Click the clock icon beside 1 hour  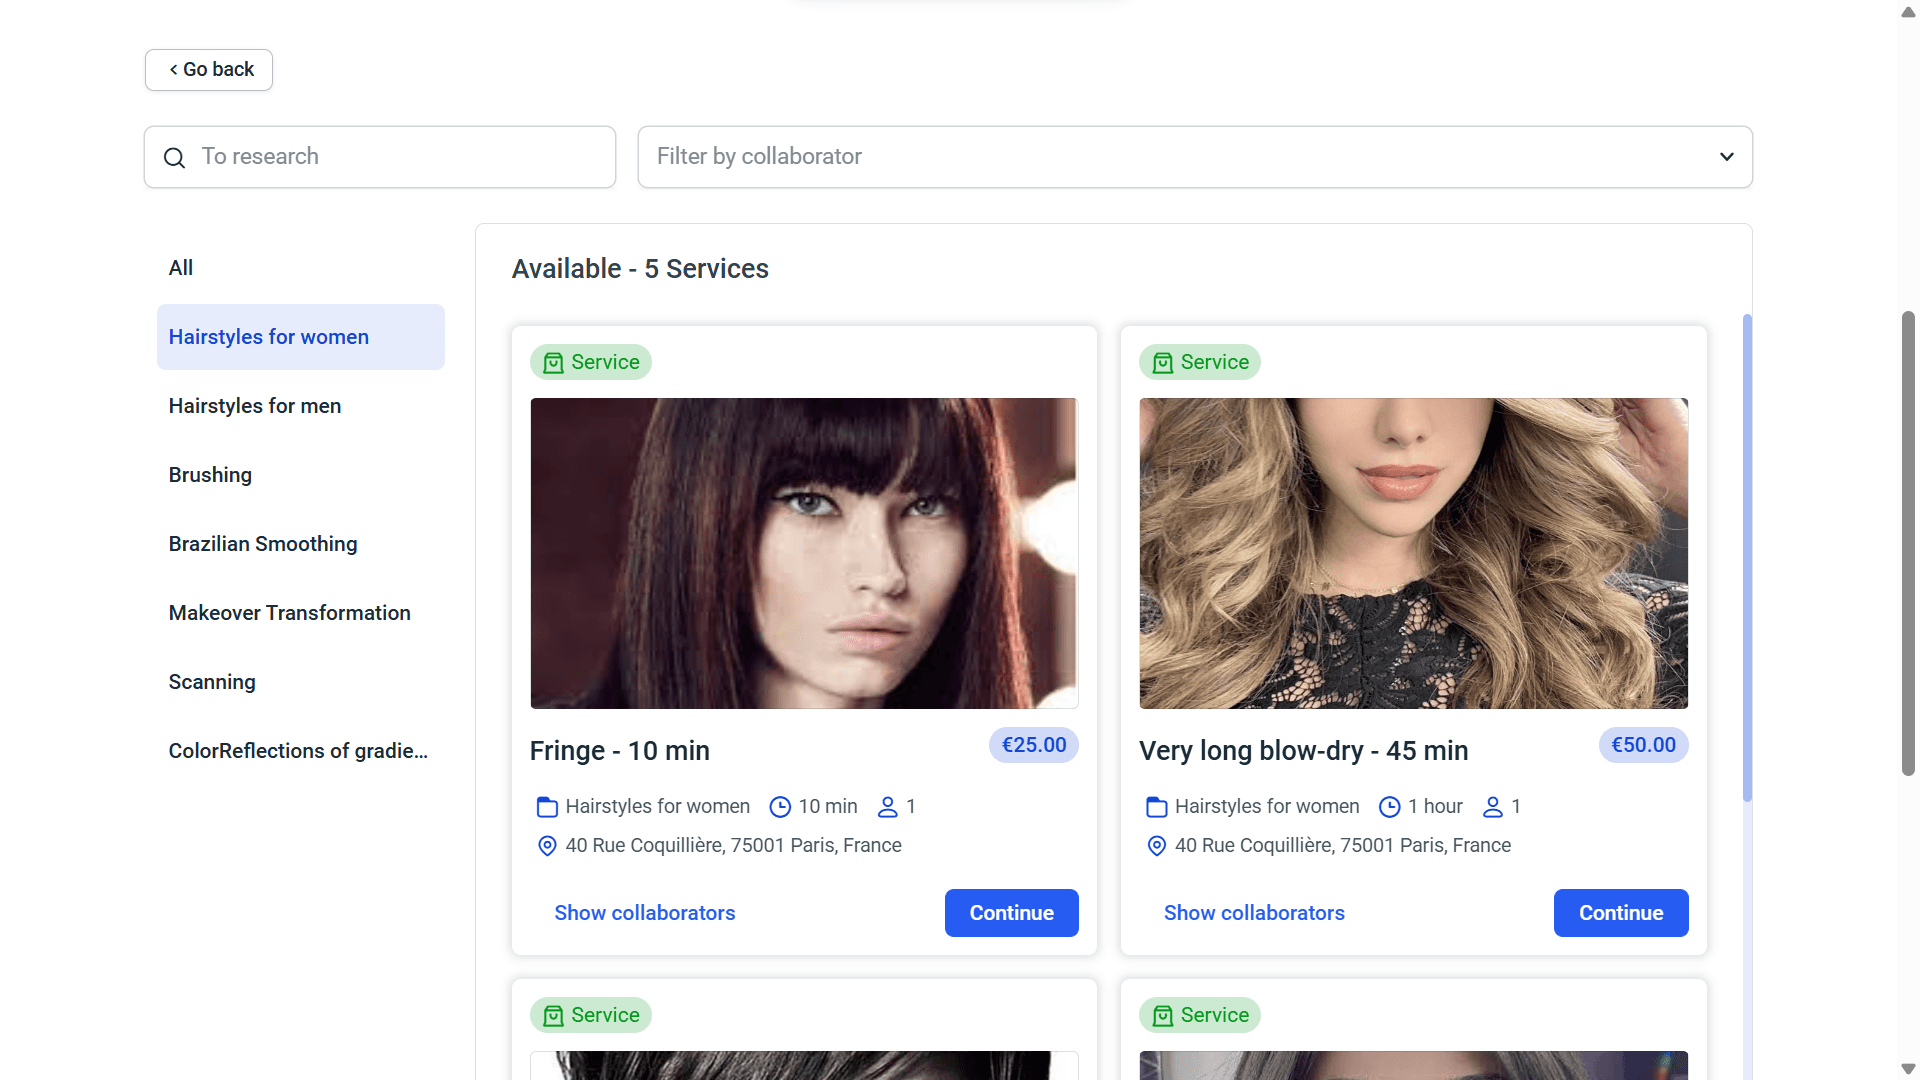point(1389,807)
